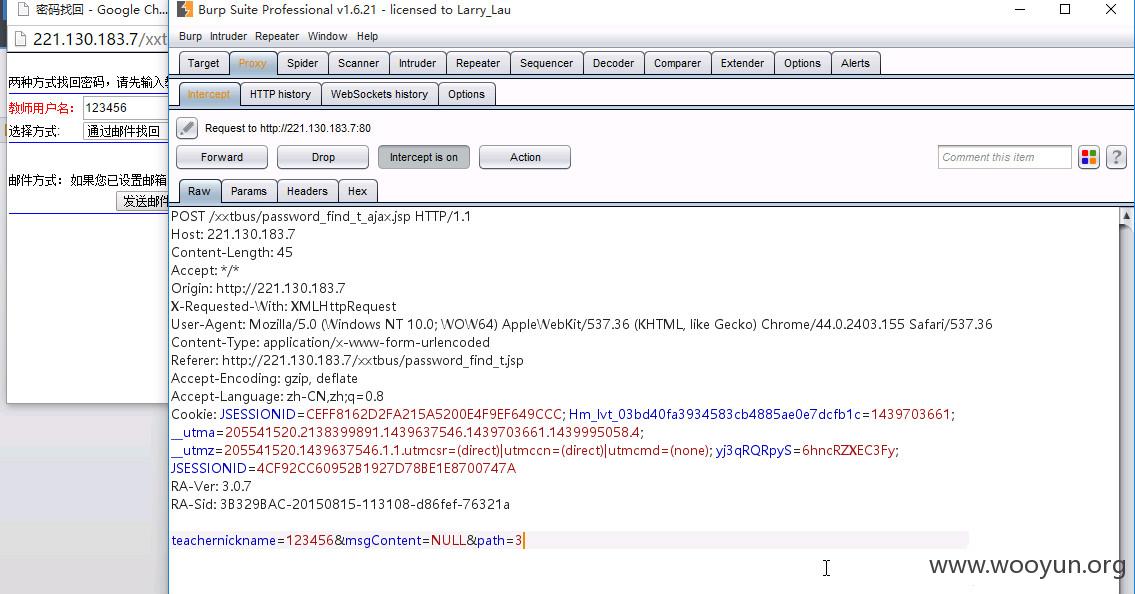Forward the intercepted request
The height and width of the screenshot is (594, 1135).
pyautogui.click(x=221, y=157)
